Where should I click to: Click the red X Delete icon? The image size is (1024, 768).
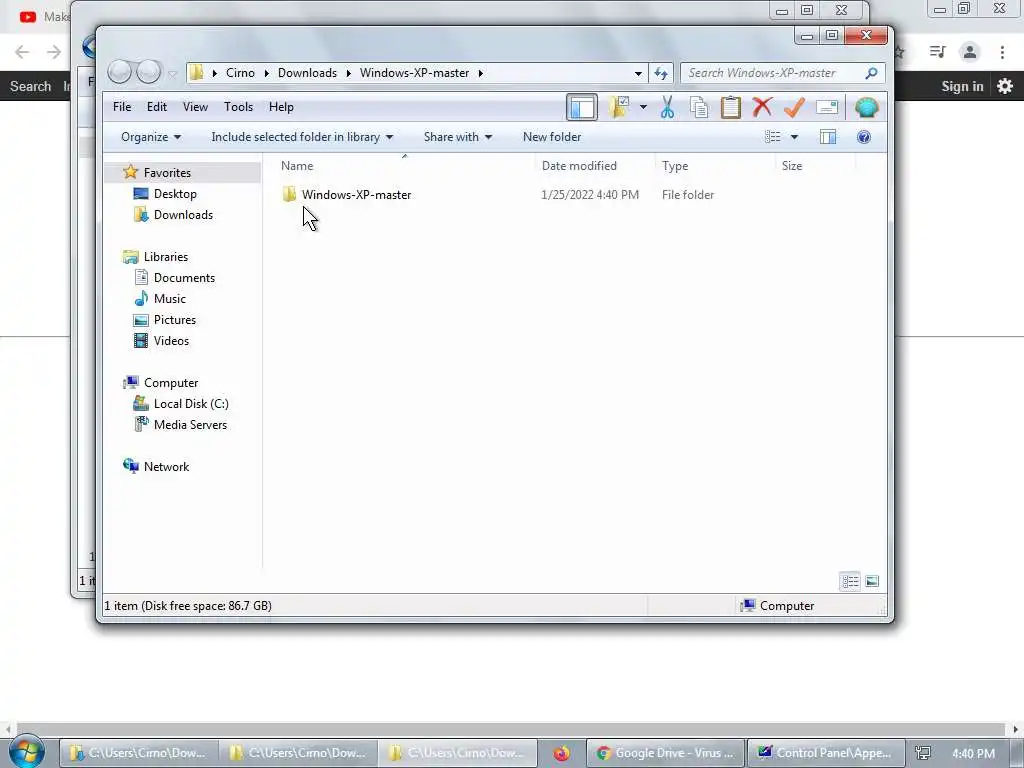pyautogui.click(x=762, y=107)
